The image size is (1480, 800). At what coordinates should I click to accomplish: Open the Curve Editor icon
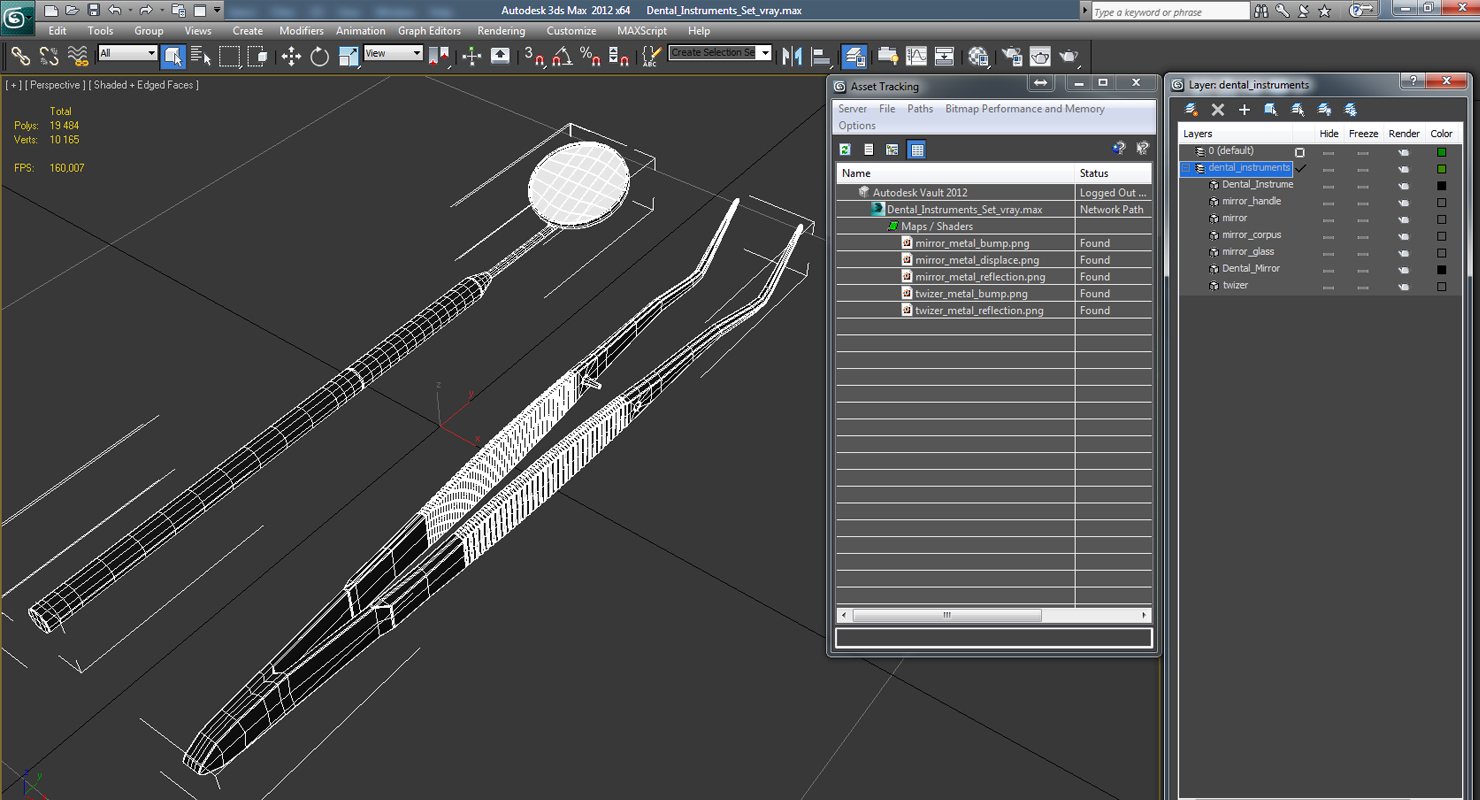tap(916, 56)
